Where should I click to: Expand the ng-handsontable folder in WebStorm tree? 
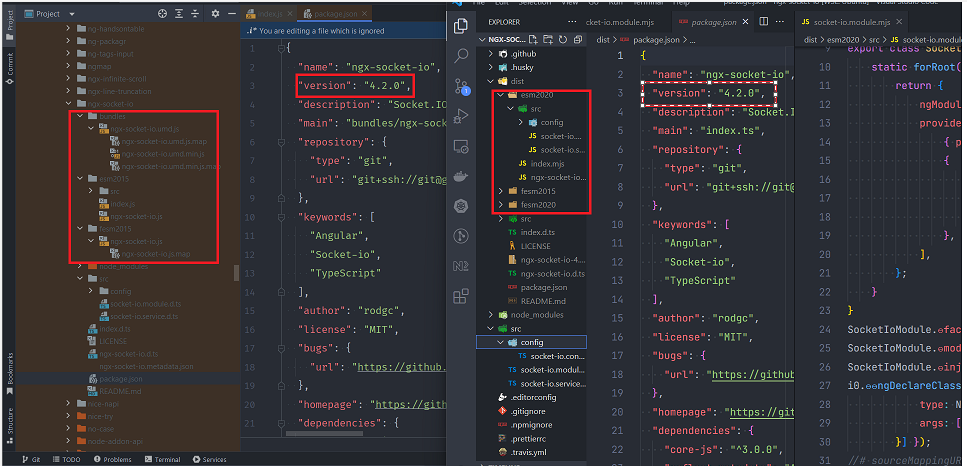pos(68,29)
